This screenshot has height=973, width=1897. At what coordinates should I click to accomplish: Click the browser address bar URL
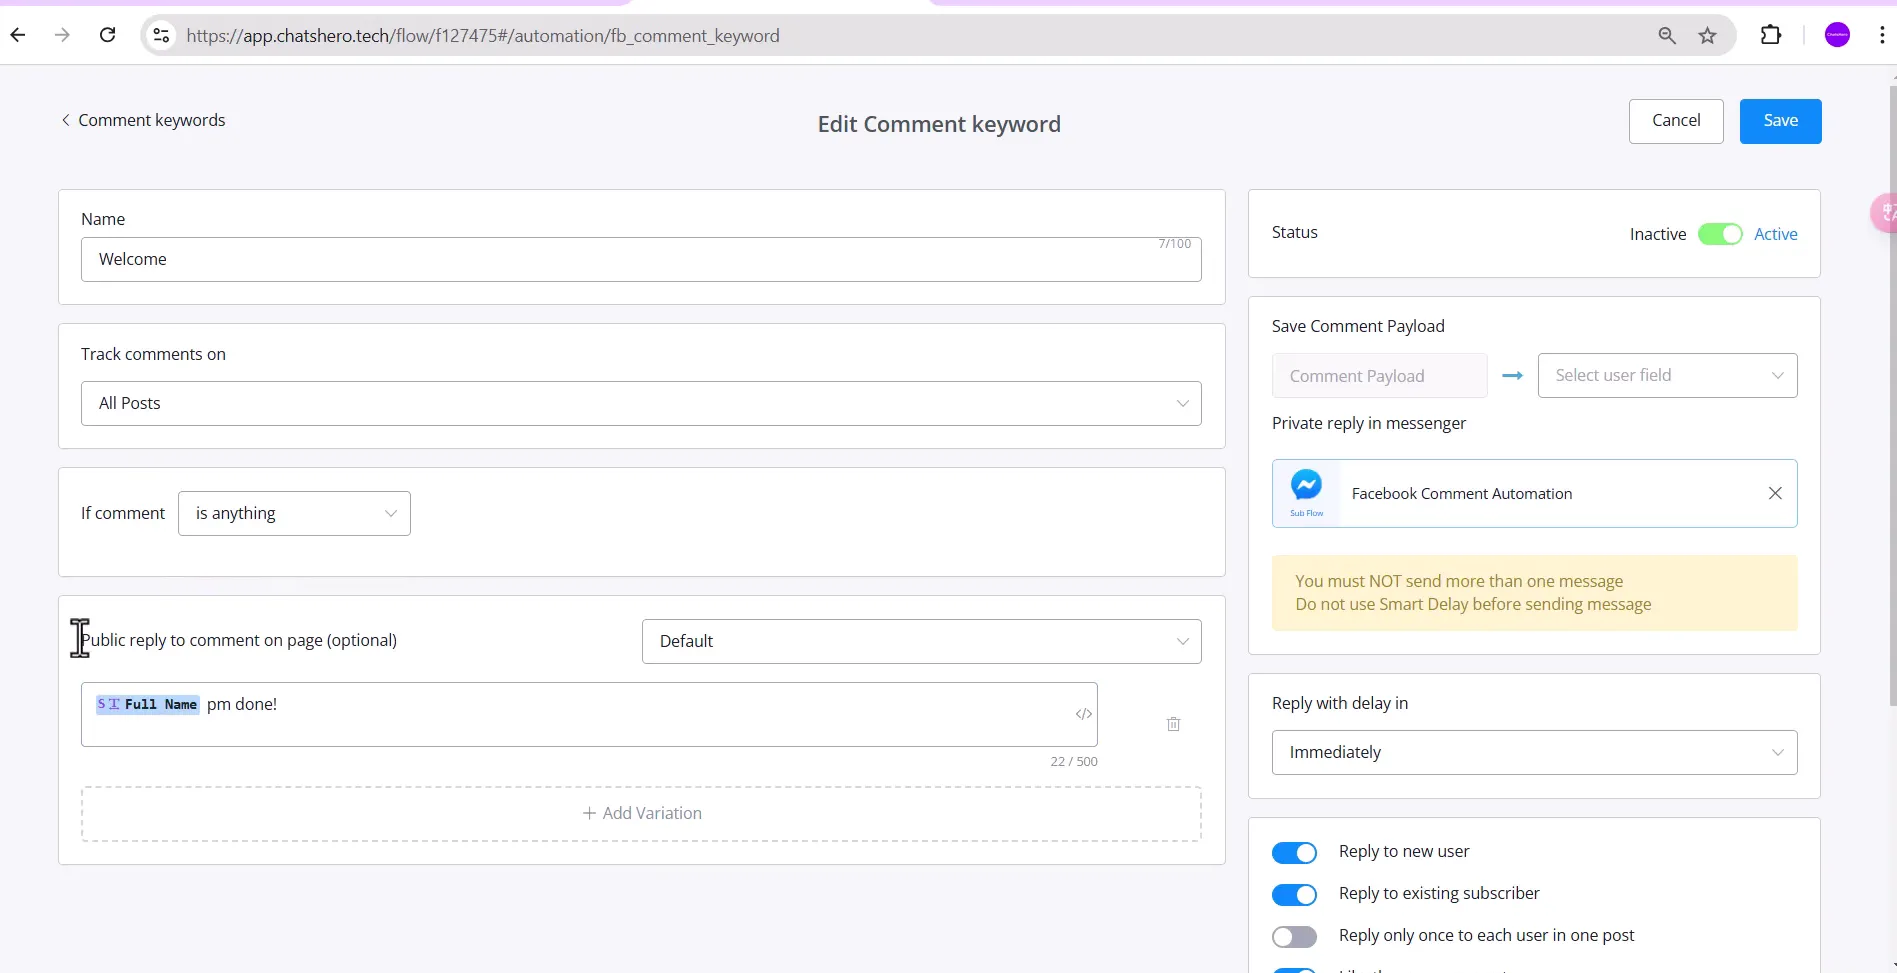pos(483,36)
